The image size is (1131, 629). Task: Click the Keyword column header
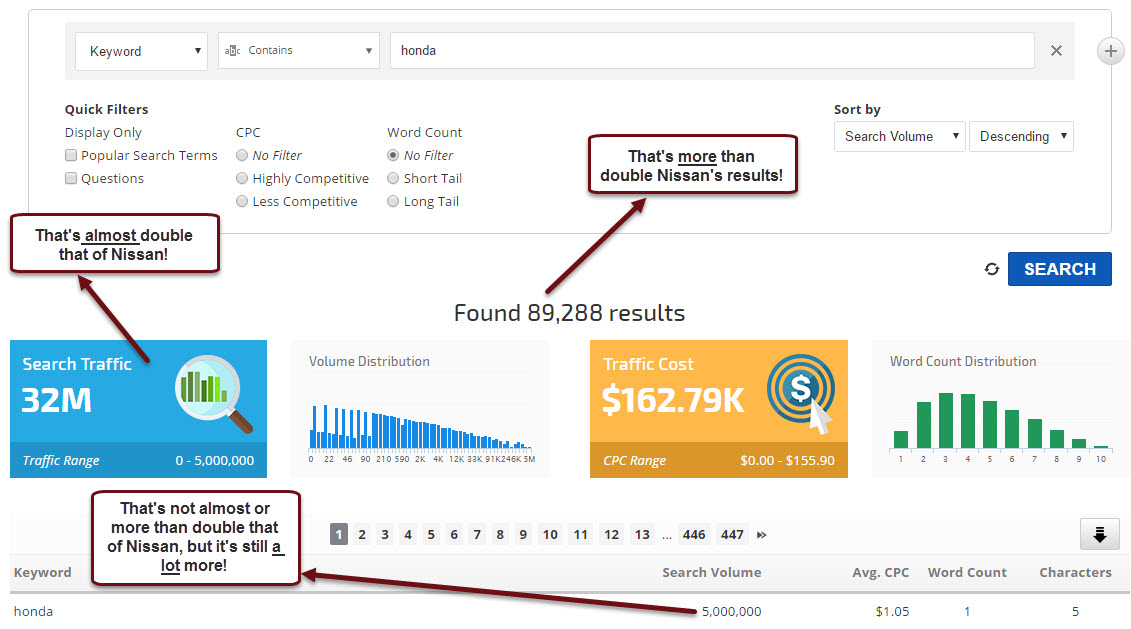(x=43, y=572)
